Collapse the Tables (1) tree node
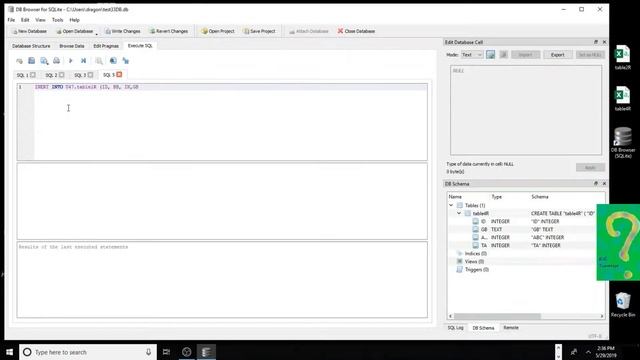Image resolution: width=640 pixels, height=360 pixels. 451,205
